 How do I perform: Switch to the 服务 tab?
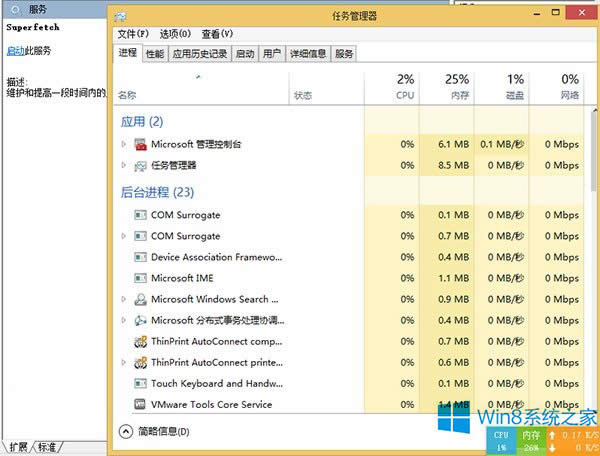(x=344, y=54)
